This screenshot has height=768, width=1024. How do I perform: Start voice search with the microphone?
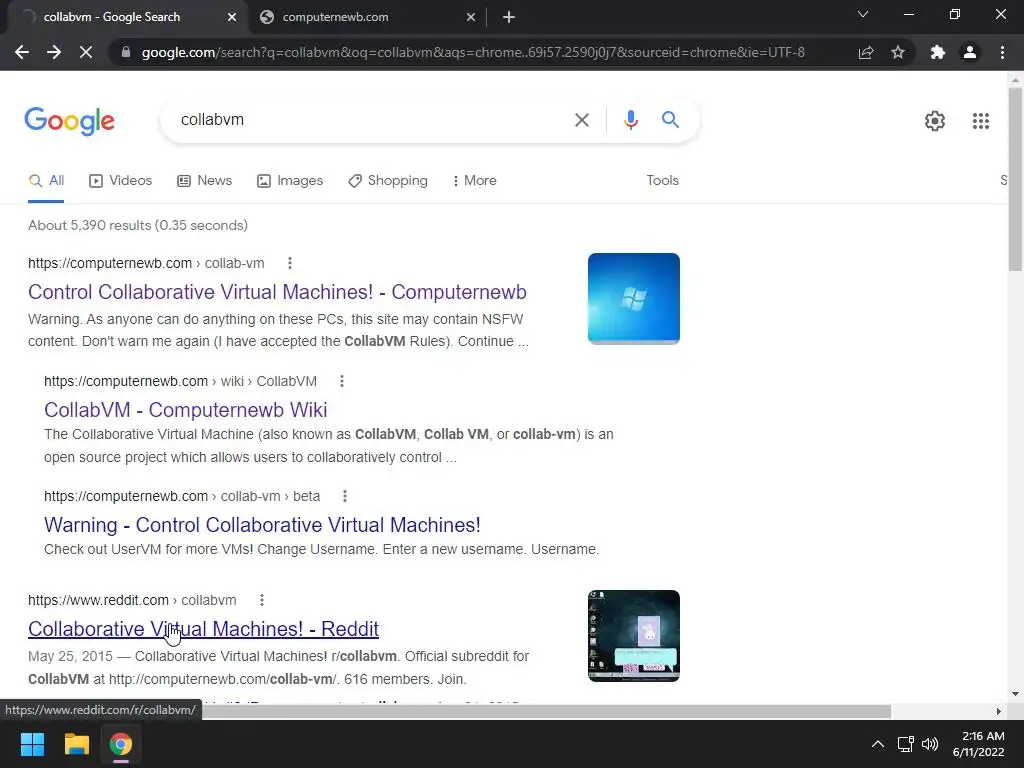[x=630, y=120]
